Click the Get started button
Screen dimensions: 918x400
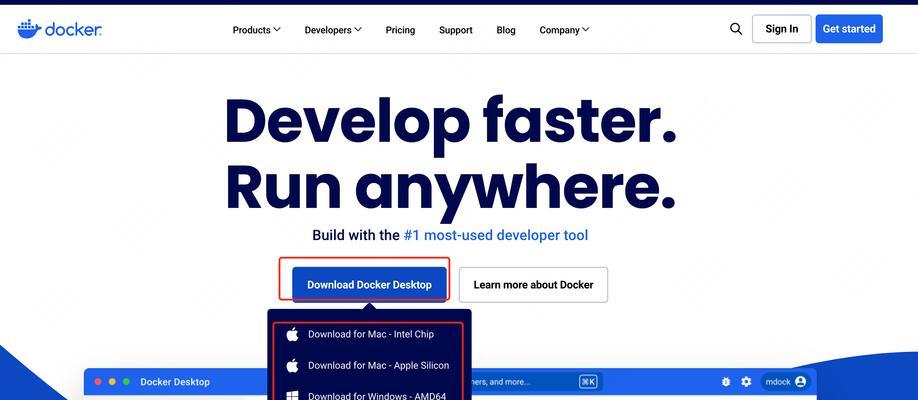click(x=849, y=29)
